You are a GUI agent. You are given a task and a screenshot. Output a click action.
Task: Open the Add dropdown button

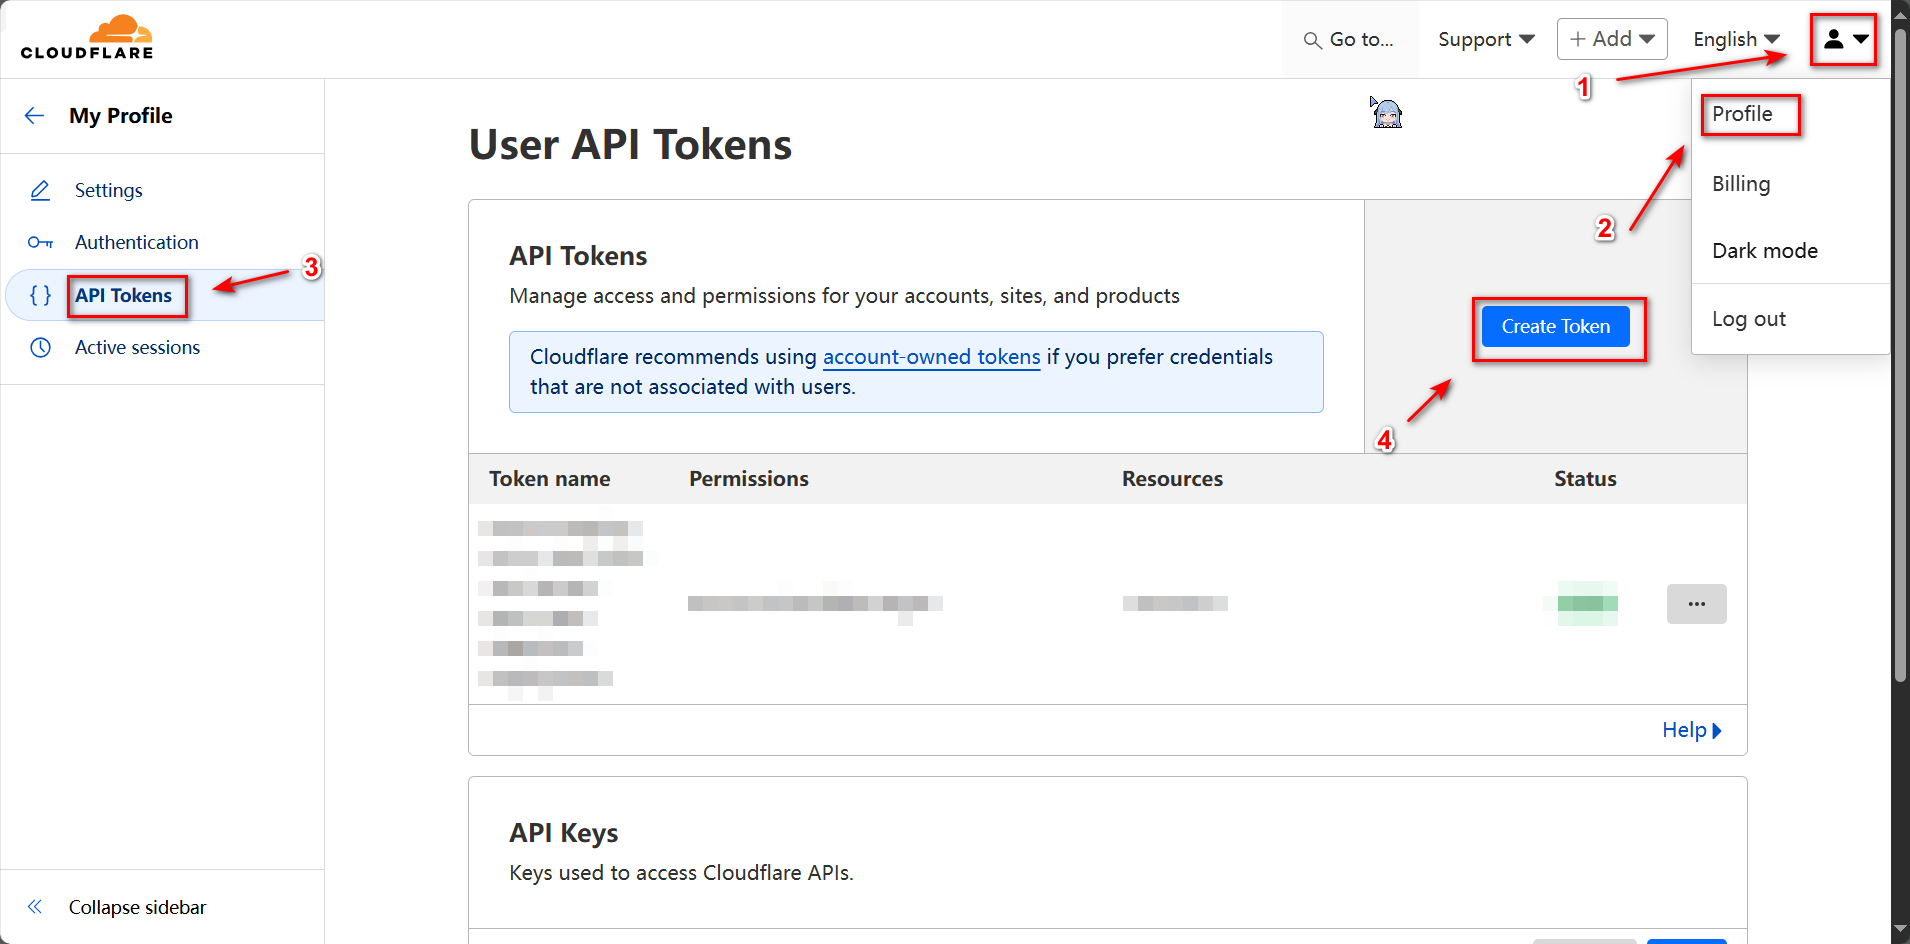click(x=1611, y=39)
